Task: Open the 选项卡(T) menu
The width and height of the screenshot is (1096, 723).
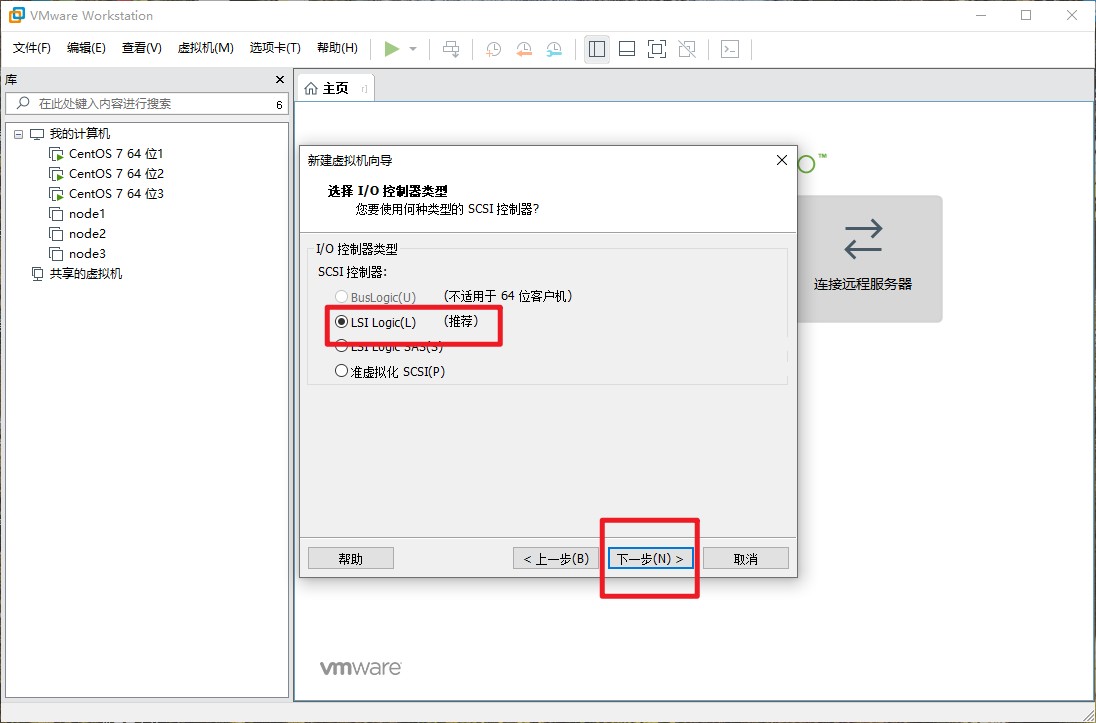Action: [275, 48]
